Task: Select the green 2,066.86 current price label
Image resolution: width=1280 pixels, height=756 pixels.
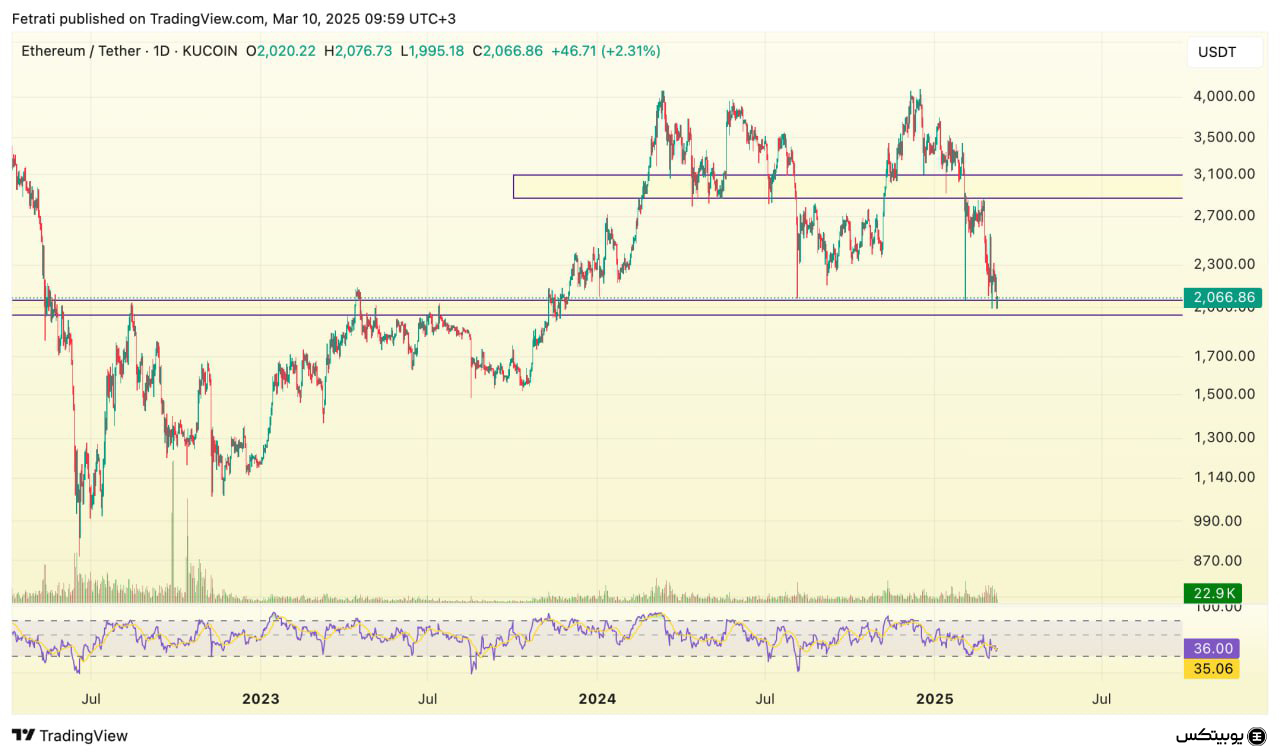Action: click(x=1218, y=298)
